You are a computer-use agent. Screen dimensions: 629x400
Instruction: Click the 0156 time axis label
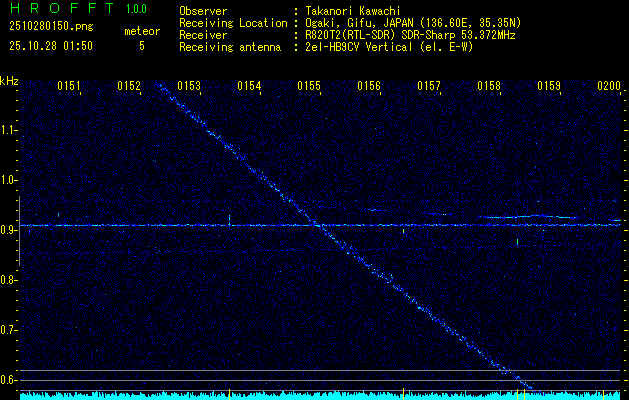(369, 86)
